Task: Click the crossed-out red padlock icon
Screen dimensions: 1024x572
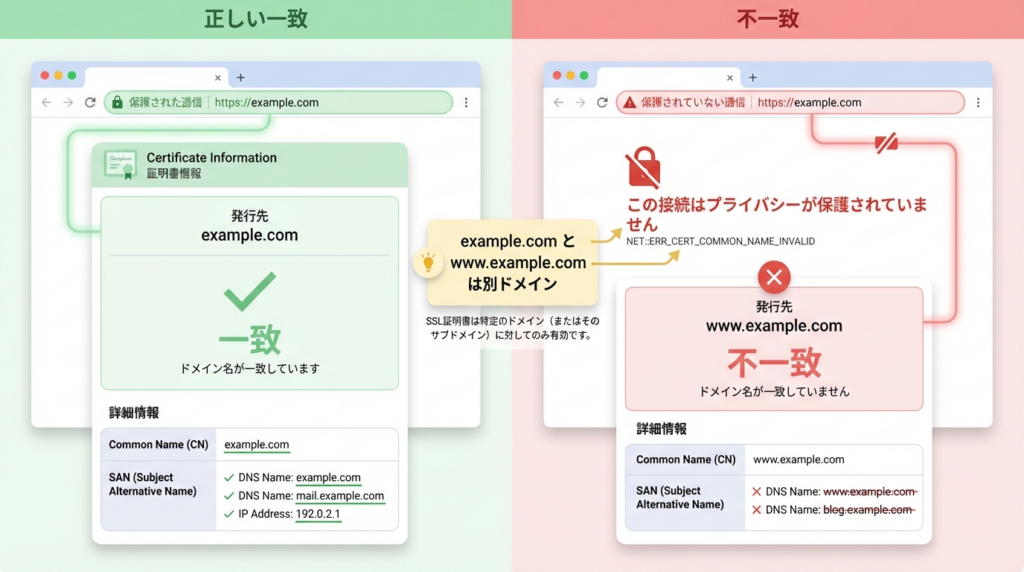Action: 643,169
